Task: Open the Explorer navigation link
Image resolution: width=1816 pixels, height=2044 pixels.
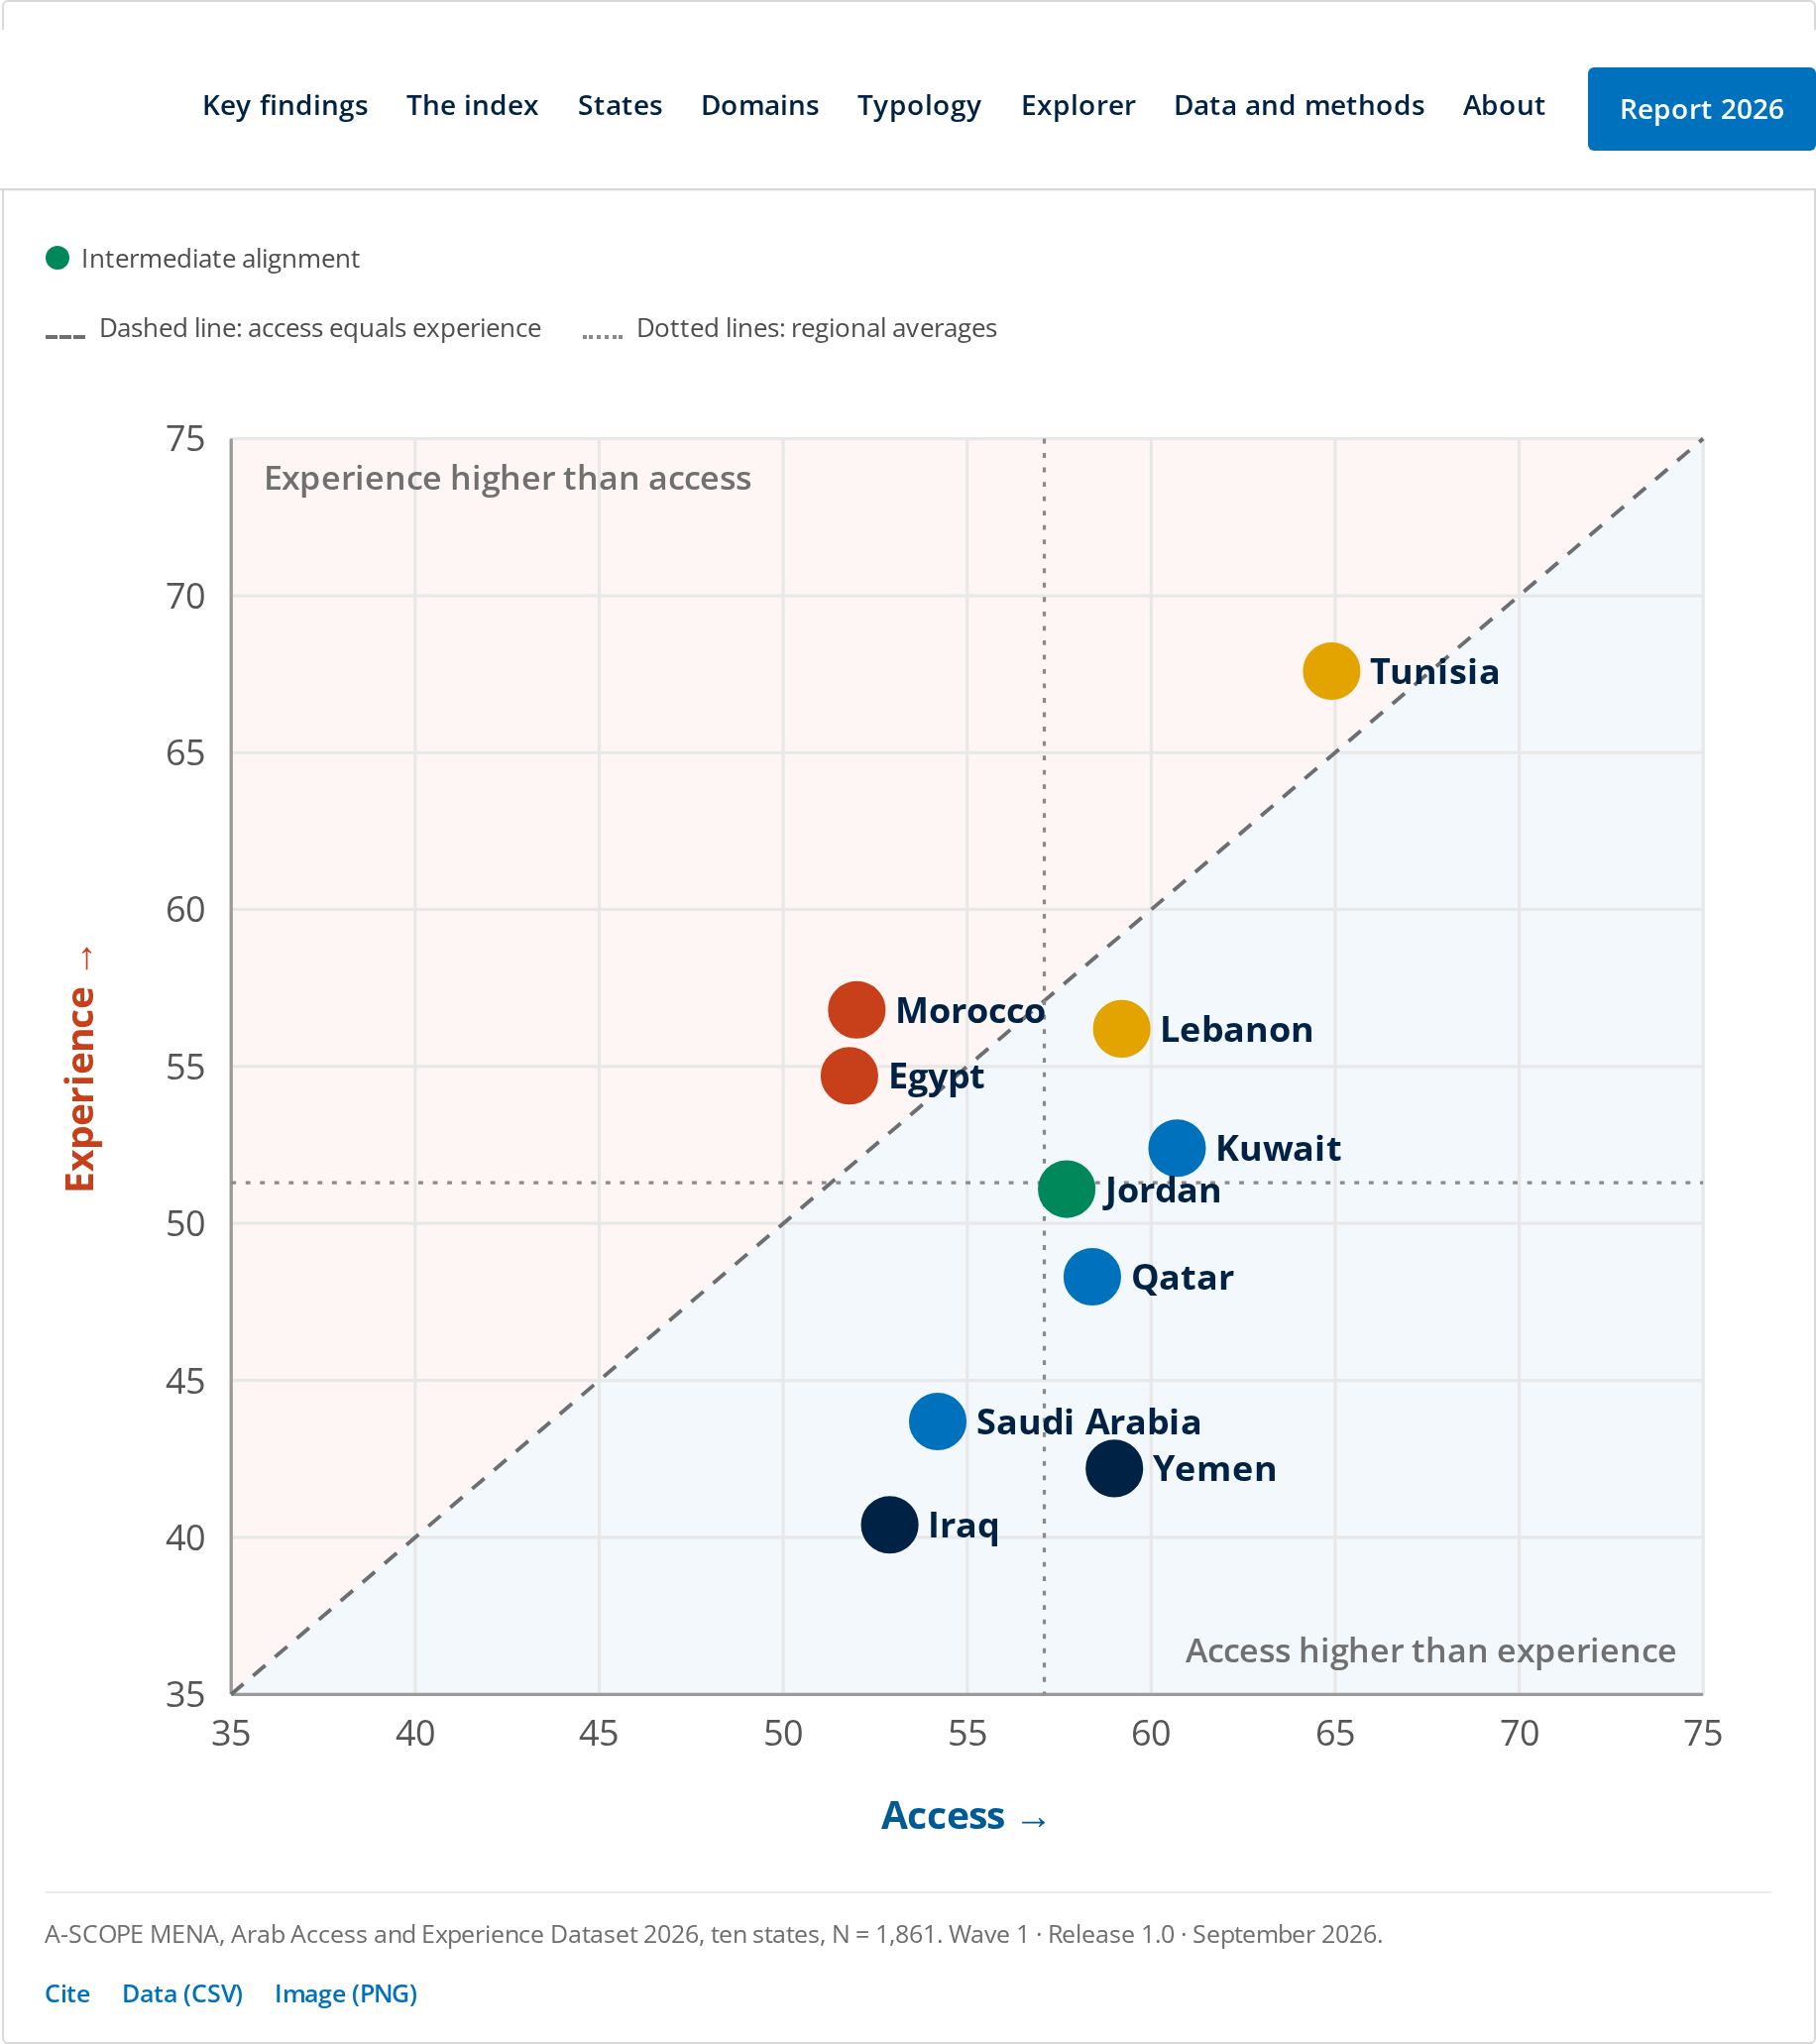Action: [x=1078, y=105]
